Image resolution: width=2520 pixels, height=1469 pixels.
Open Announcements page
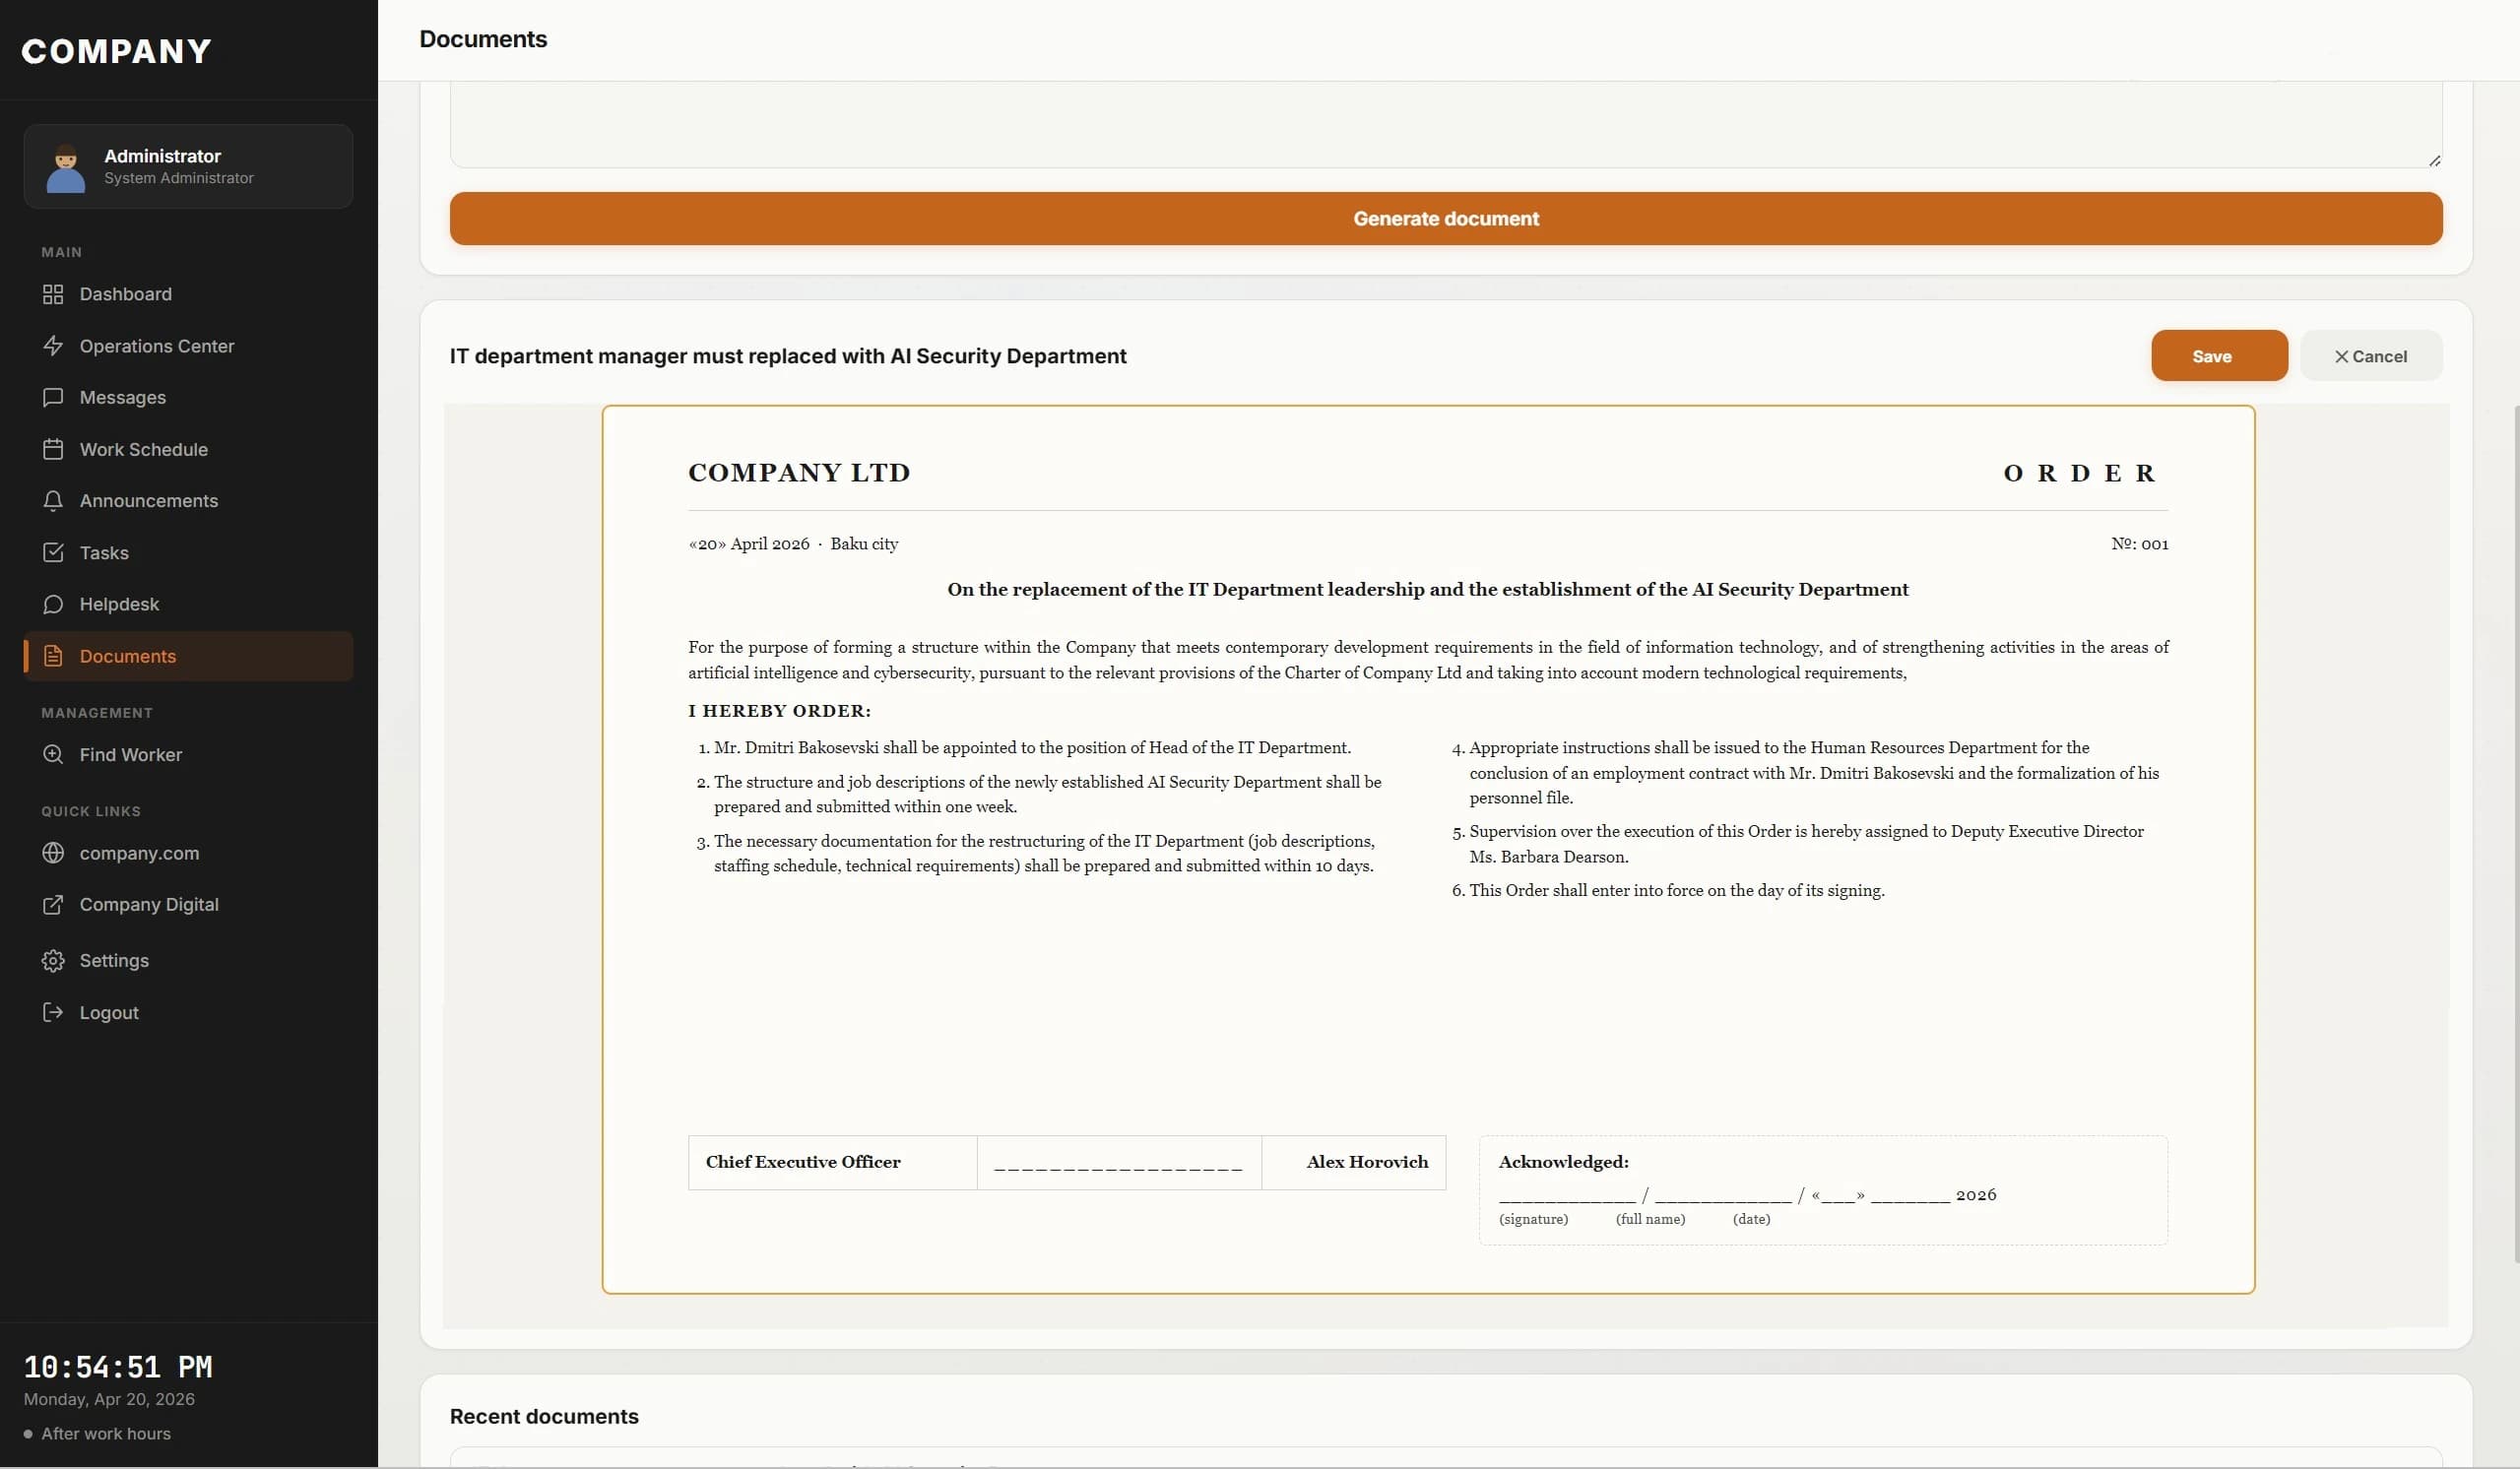click(188, 501)
